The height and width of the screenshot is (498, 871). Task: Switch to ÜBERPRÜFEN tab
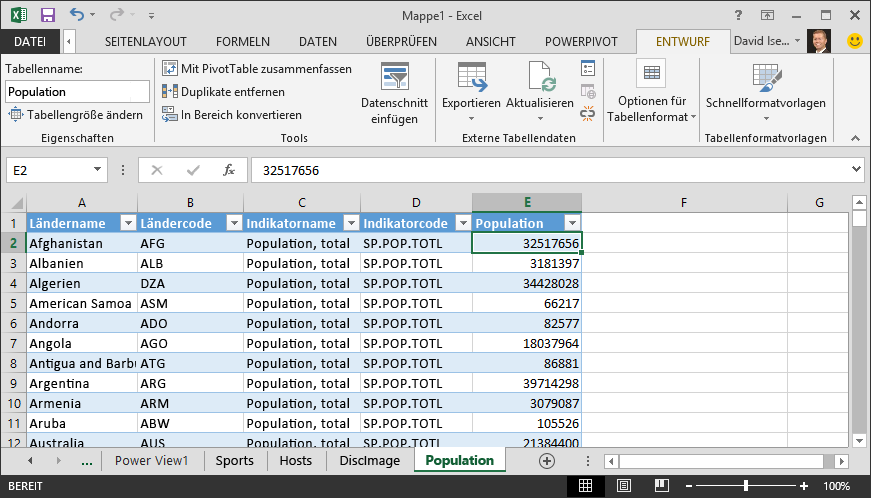pos(401,42)
